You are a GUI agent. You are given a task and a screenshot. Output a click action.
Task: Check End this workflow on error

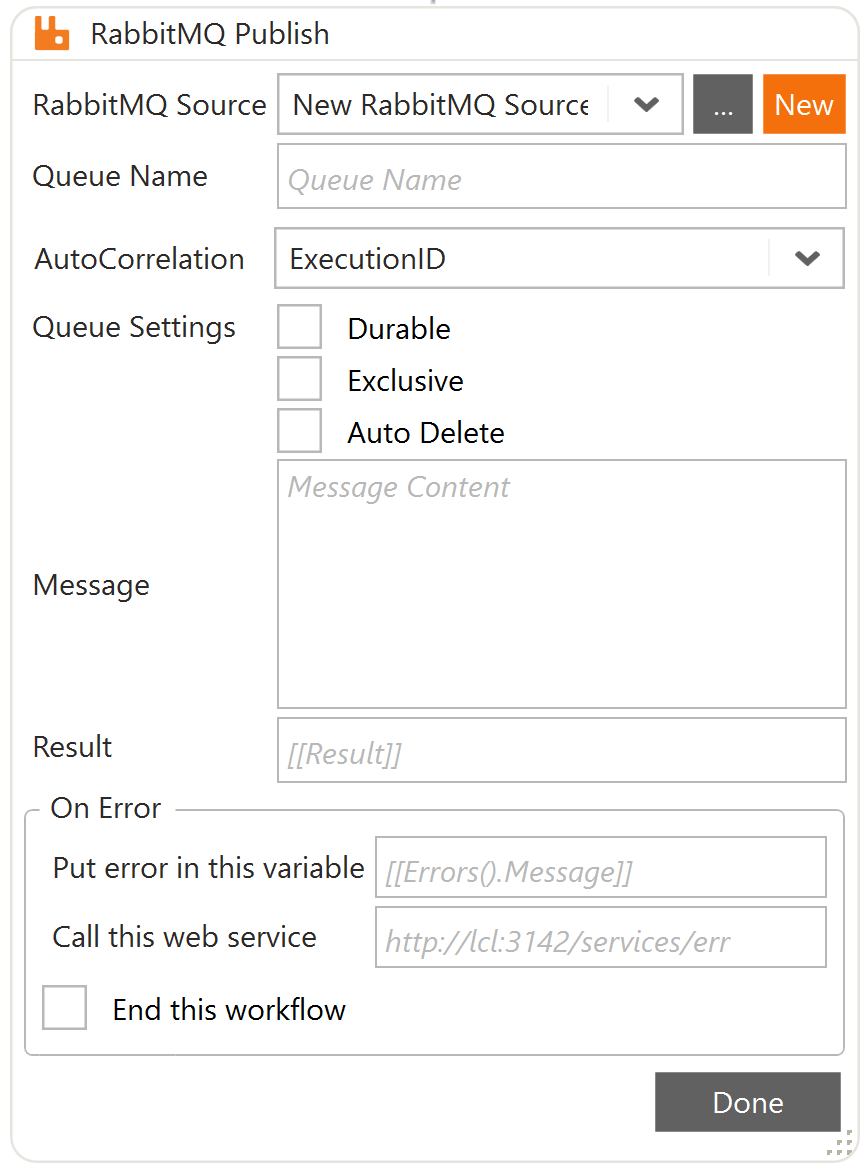click(64, 1008)
